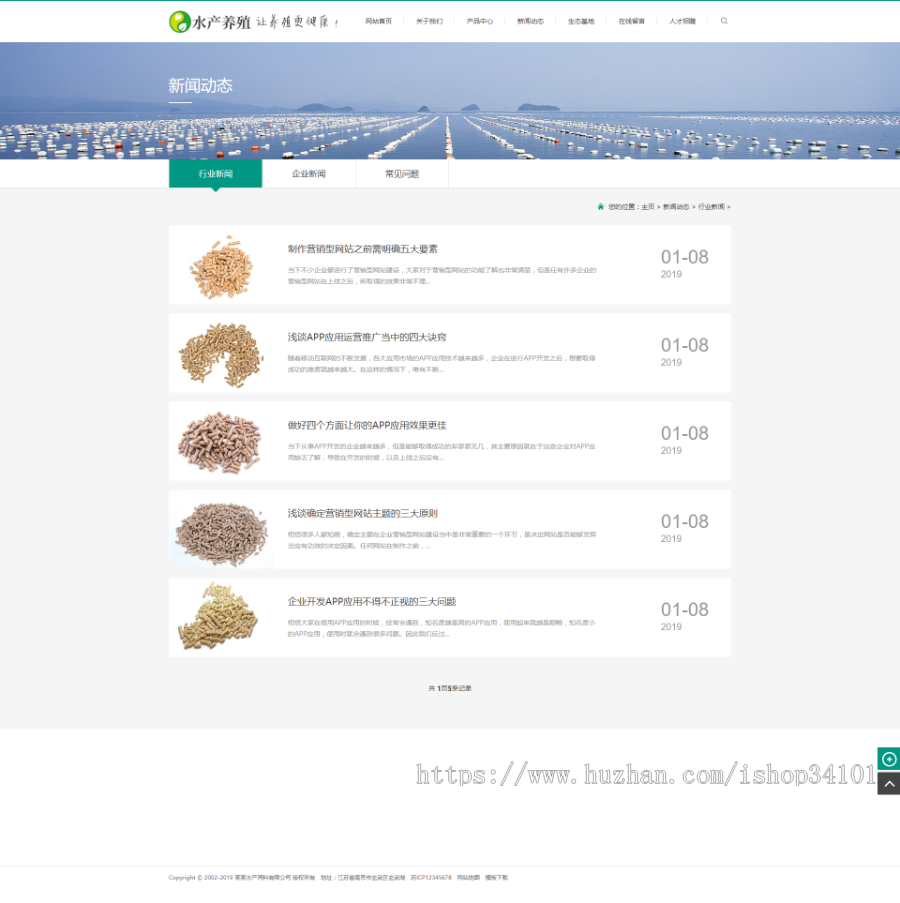Open article 企业开发APP应用不得不正视的三大问题

371,602
